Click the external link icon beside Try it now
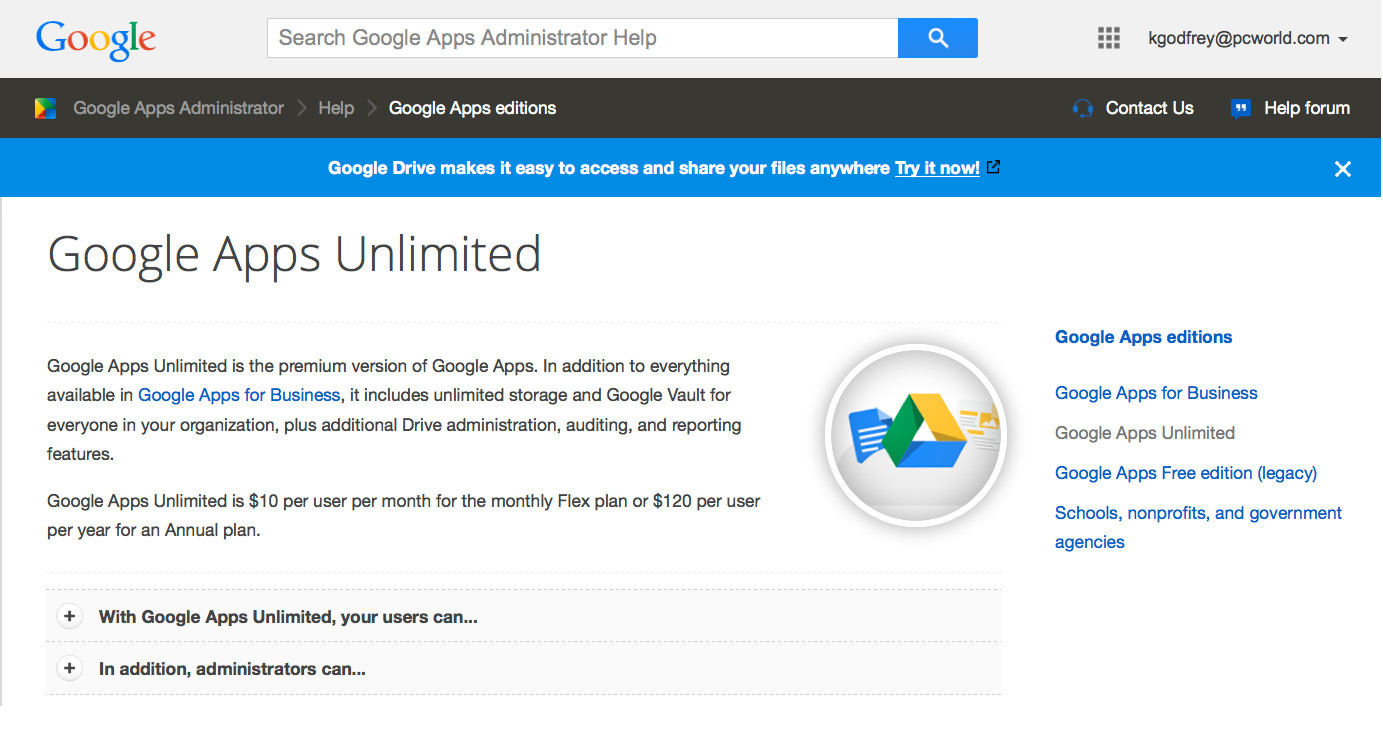This screenshot has width=1383, height=732. click(x=993, y=168)
